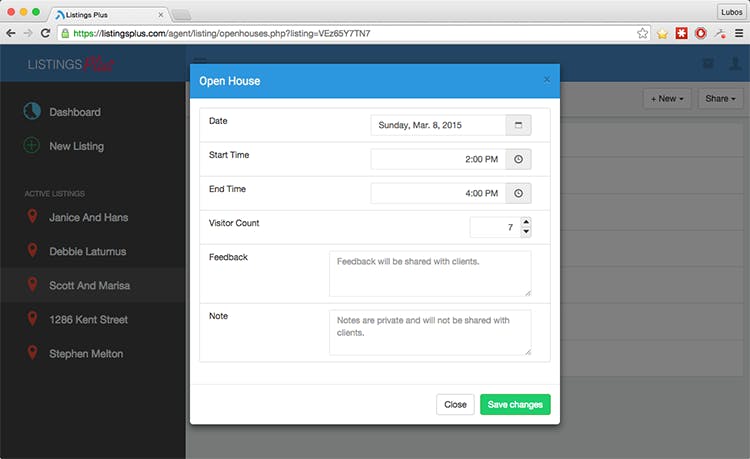Click the red asterisk extension icon
Screen dimensions: 750x459
coord(682,33)
